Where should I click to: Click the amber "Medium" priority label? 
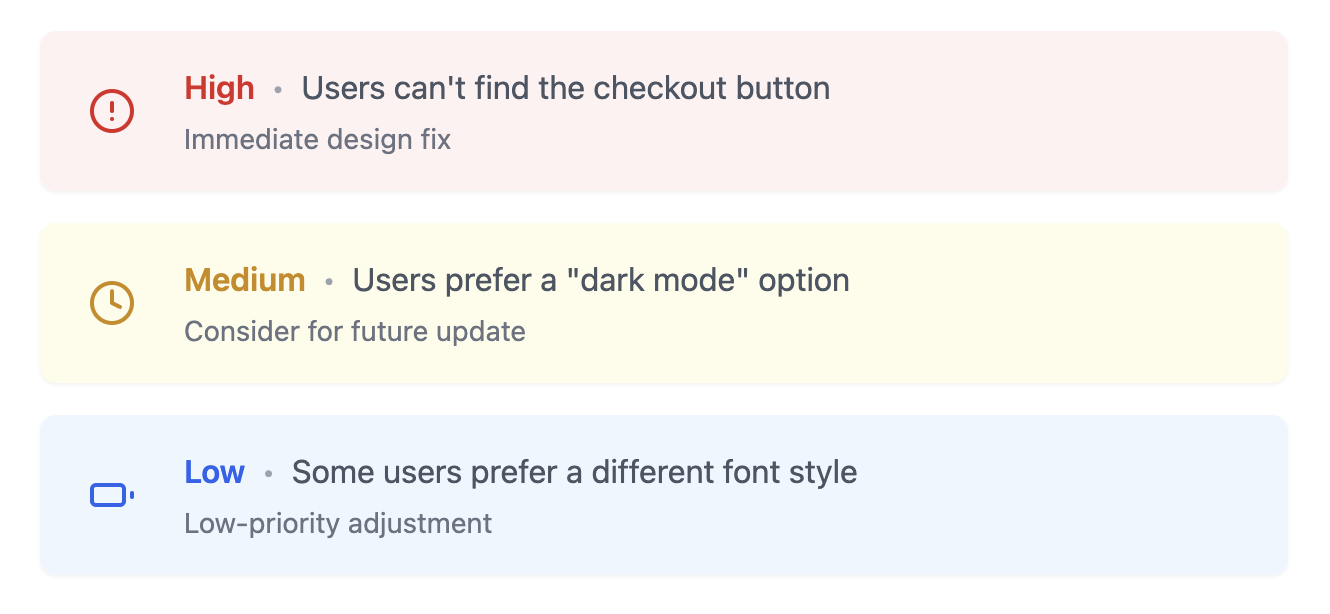[x=245, y=281]
